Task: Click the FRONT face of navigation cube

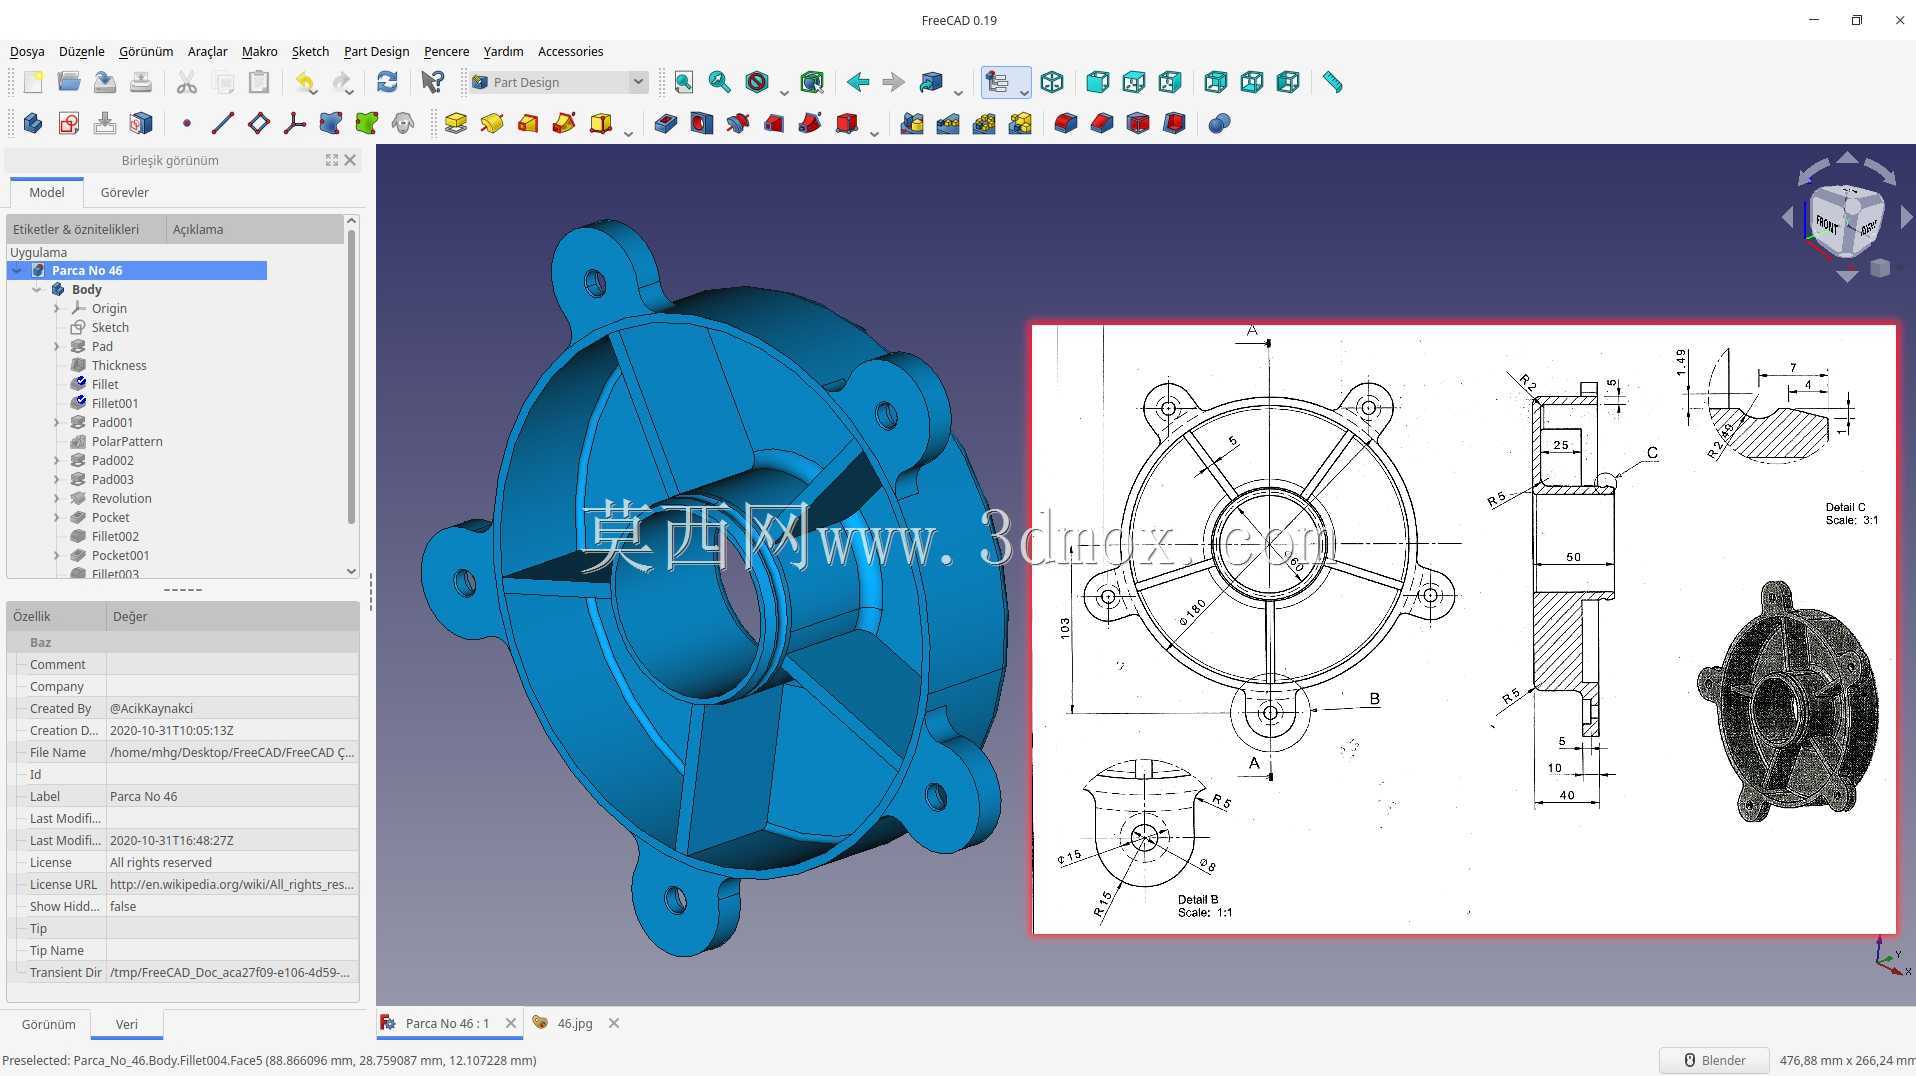Action: click(1827, 223)
